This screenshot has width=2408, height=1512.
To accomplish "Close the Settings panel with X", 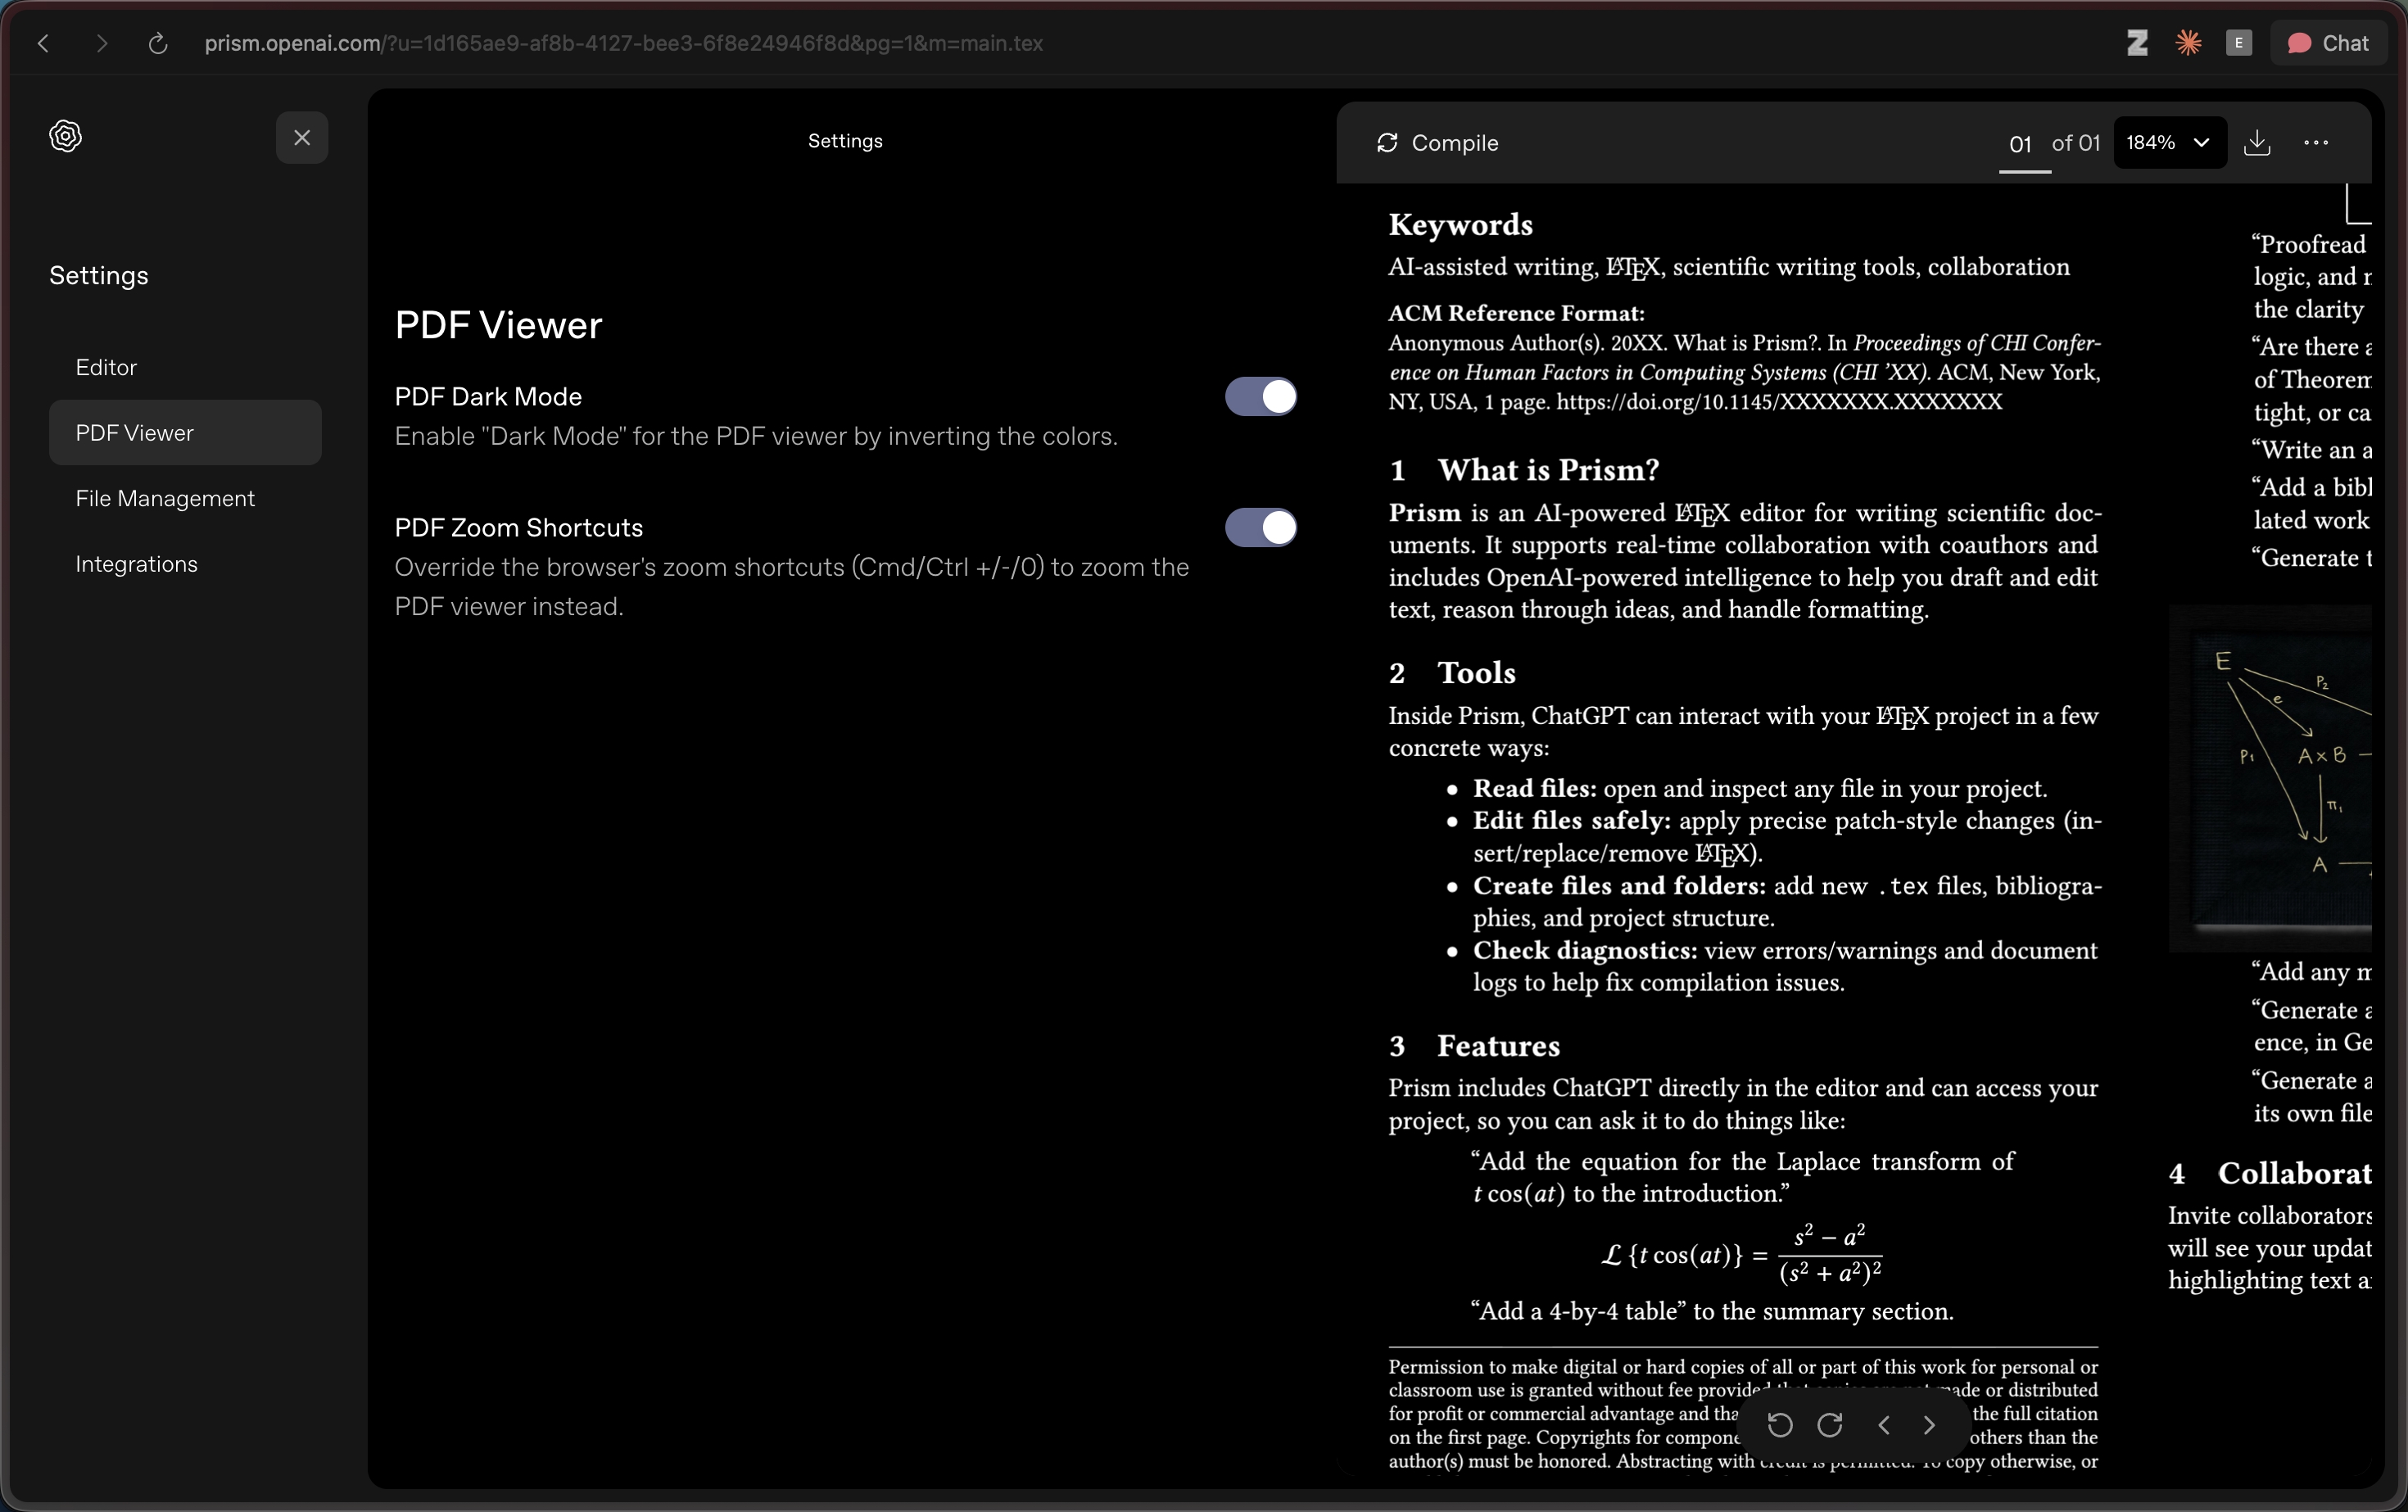I will (x=302, y=138).
